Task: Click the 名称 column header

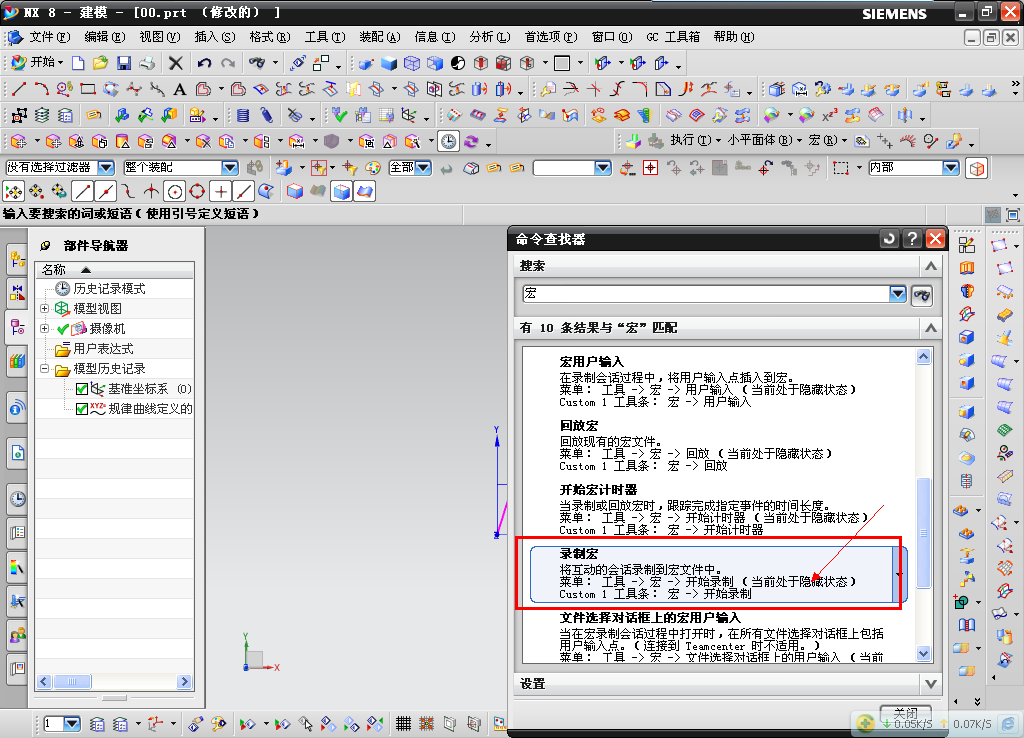Action: 114,269
